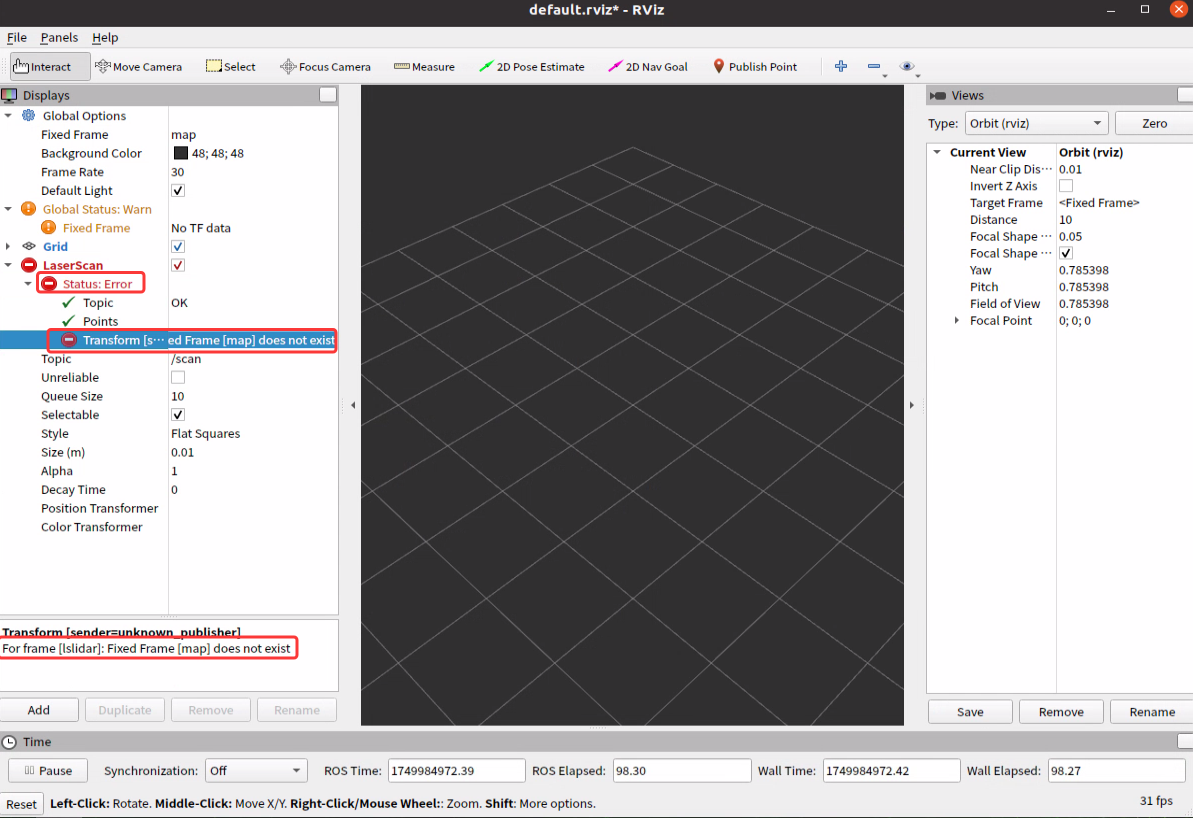Viewport: 1193px width, 818px height.
Task: Select the Interact tool
Action: pyautogui.click(x=47, y=66)
